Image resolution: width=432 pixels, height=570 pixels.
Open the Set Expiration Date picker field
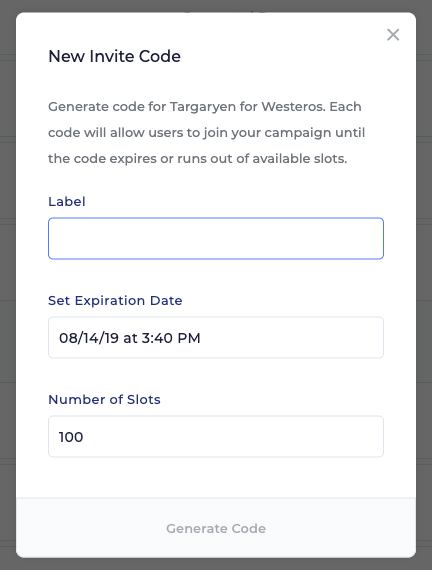[x=216, y=337]
